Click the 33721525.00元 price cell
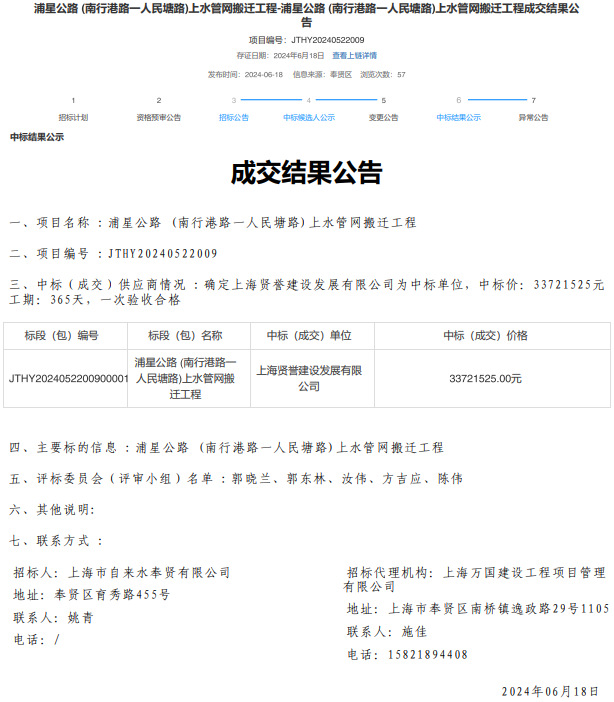The image size is (614, 702). pyautogui.click(x=485, y=379)
